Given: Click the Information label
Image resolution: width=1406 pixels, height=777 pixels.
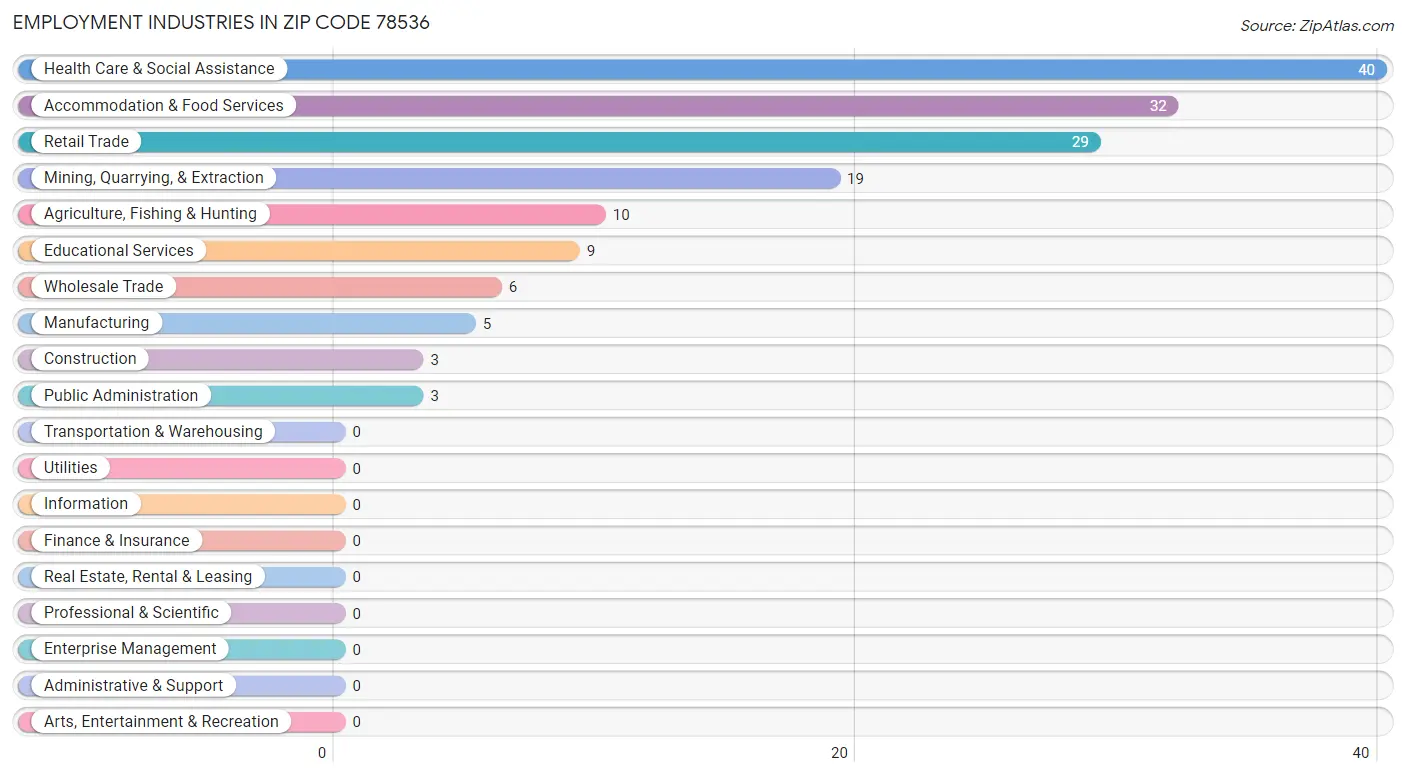Looking at the screenshot, I should [x=86, y=504].
